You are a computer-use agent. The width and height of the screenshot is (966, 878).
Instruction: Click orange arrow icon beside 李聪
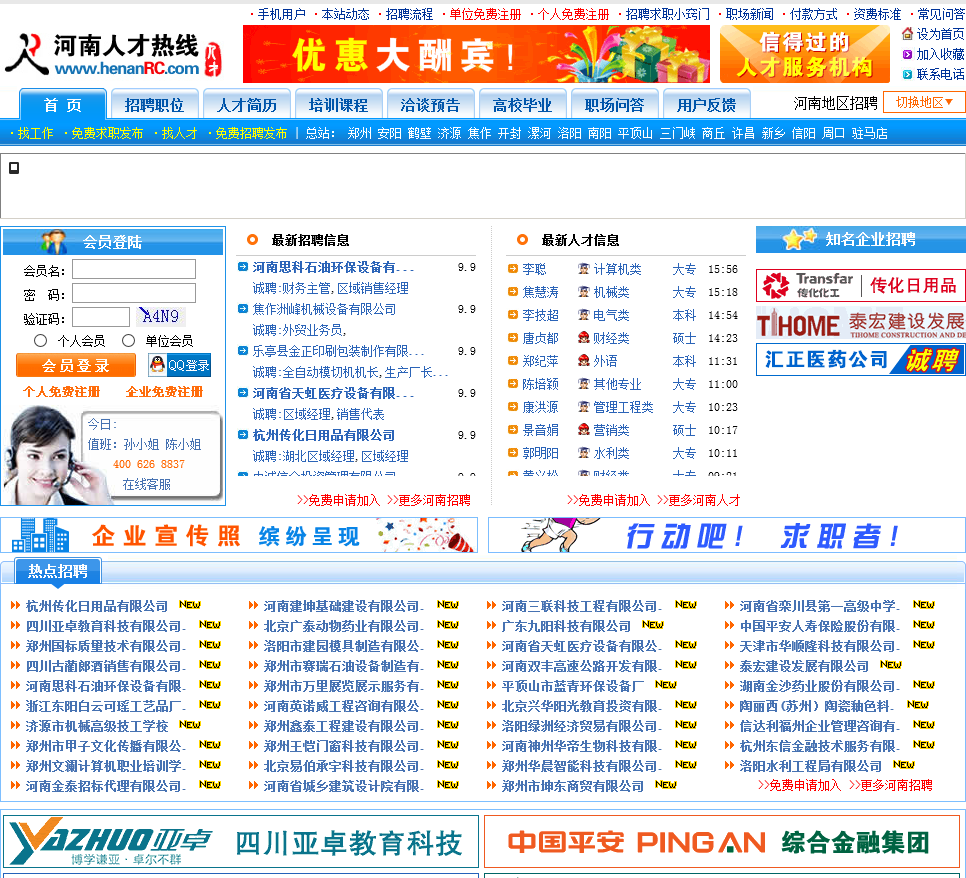click(x=513, y=269)
